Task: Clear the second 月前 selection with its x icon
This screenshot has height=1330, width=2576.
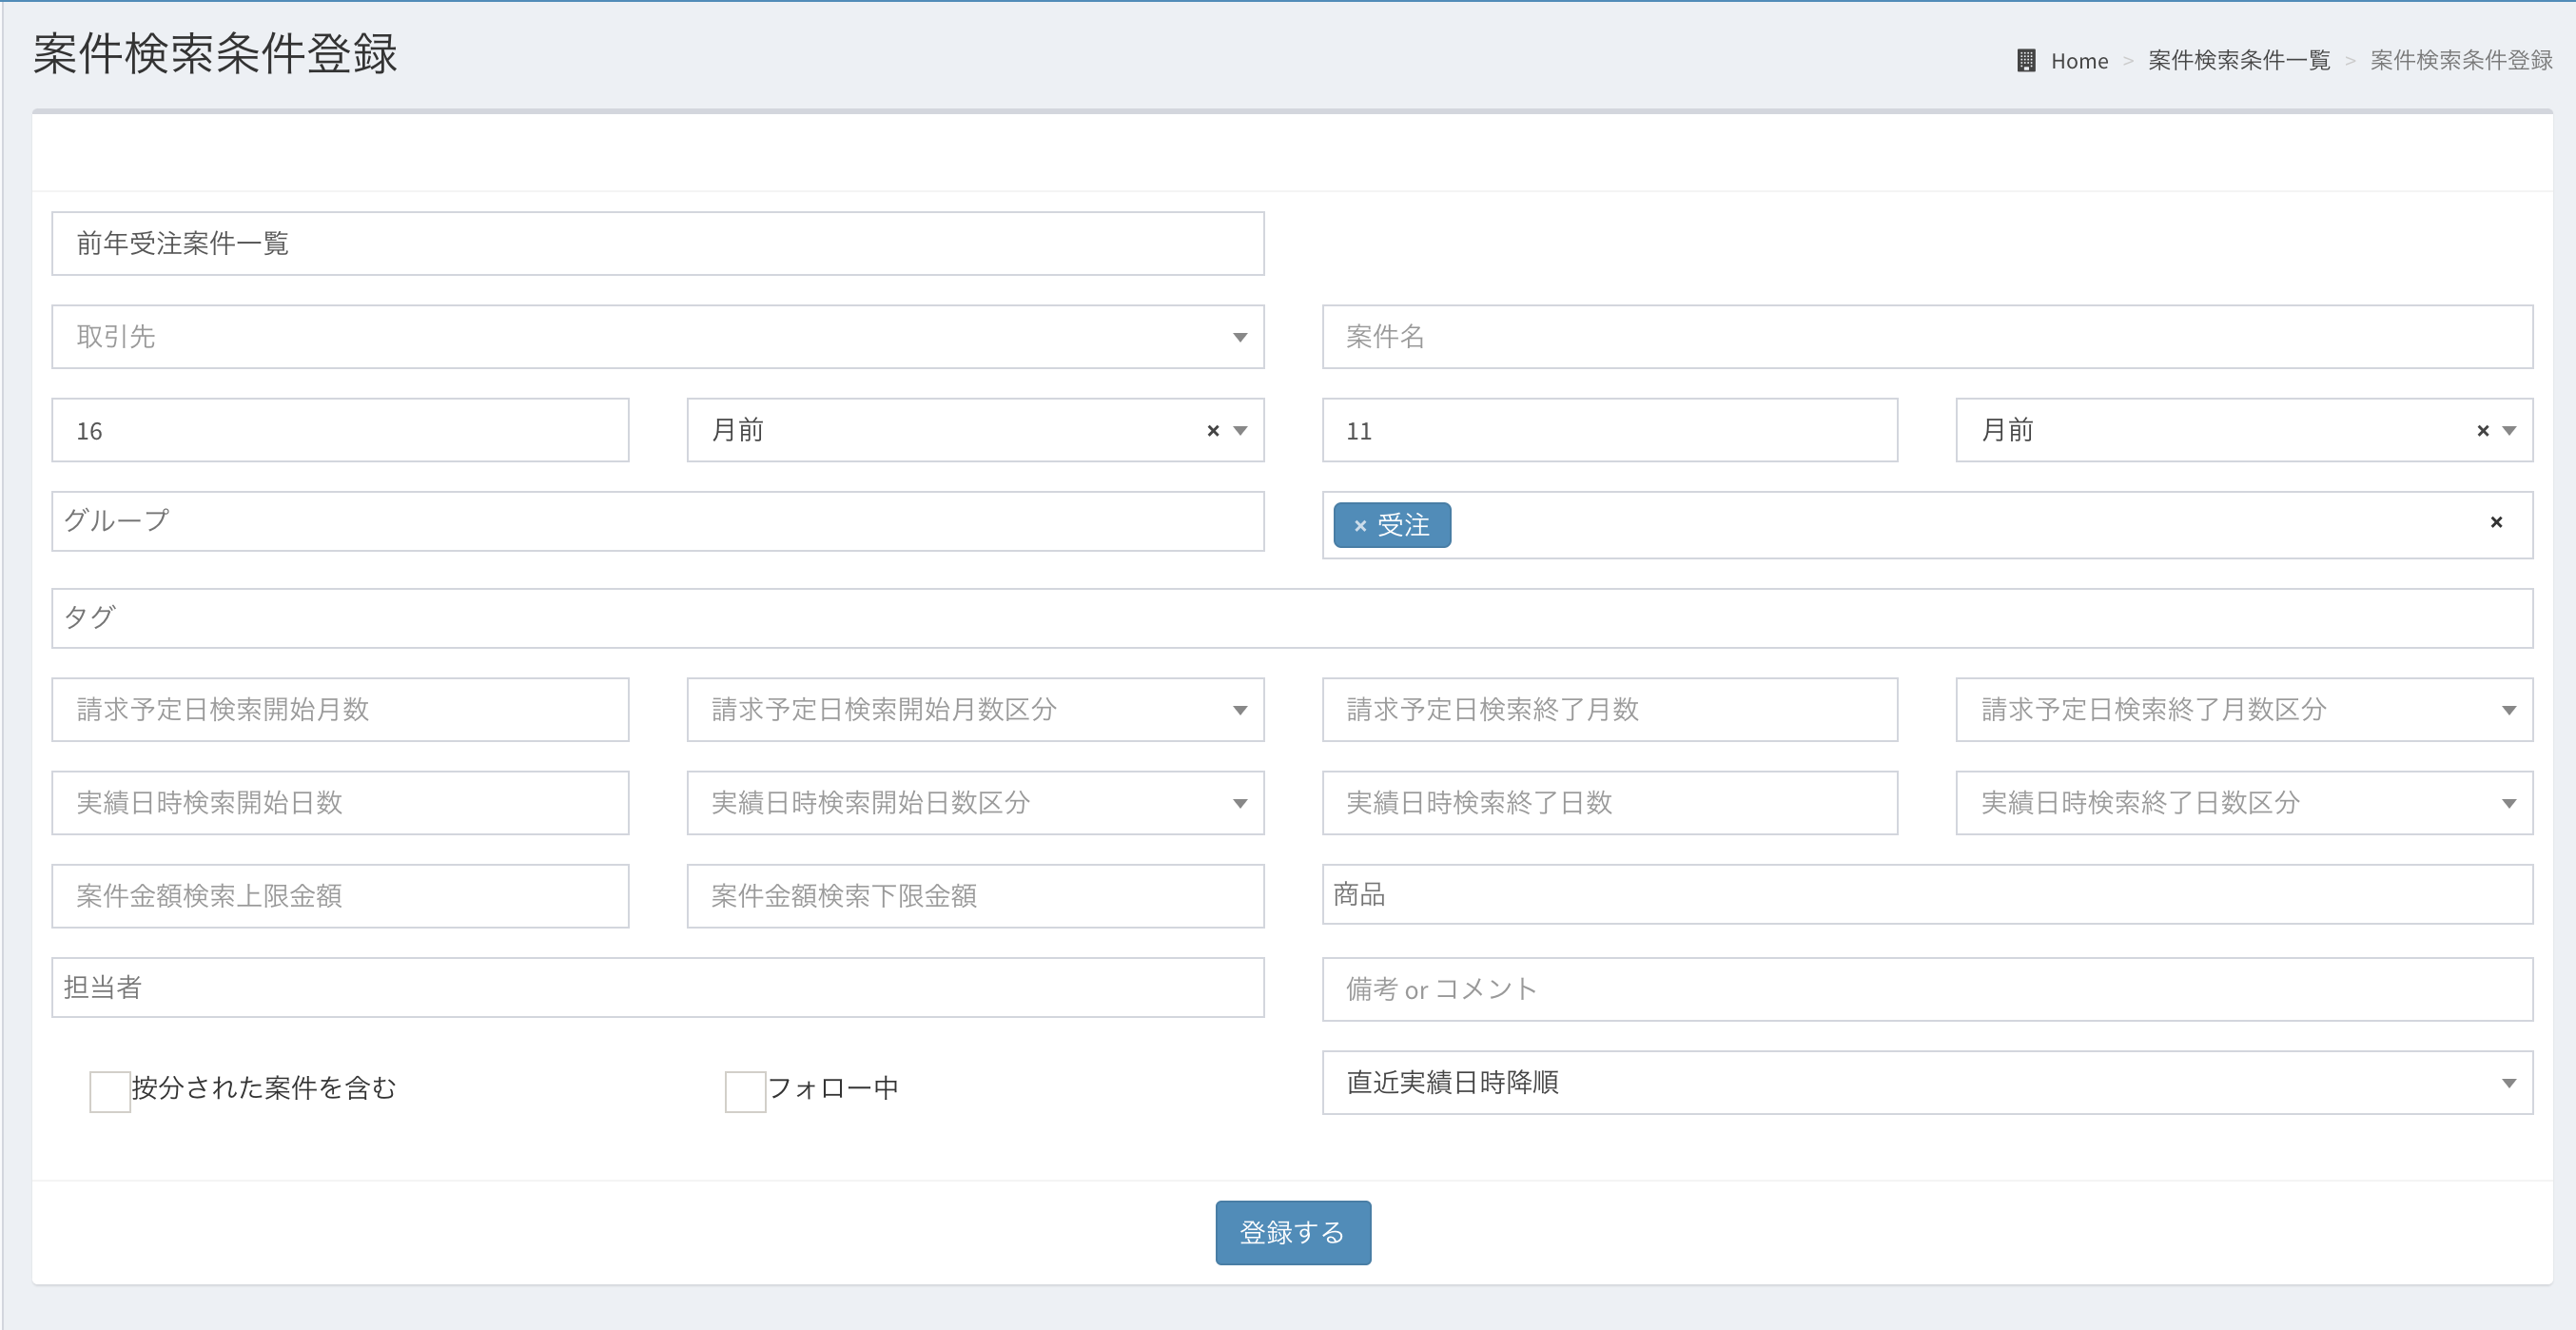Action: [x=2482, y=431]
